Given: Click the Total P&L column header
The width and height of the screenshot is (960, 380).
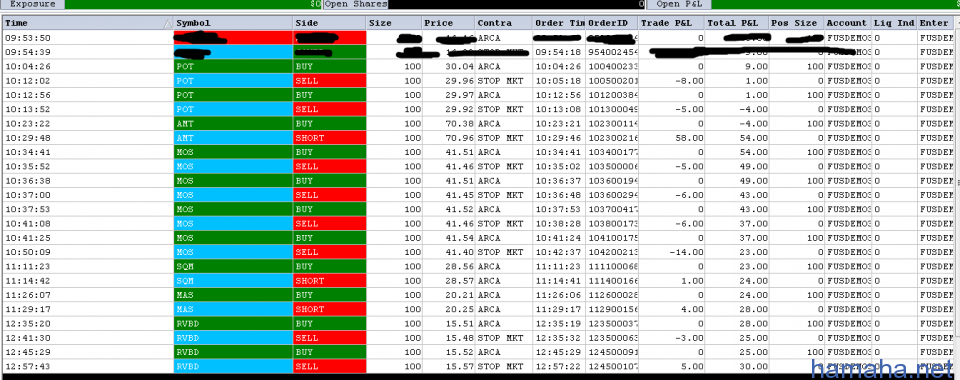Looking at the screenshot, I should pos(737,23).
